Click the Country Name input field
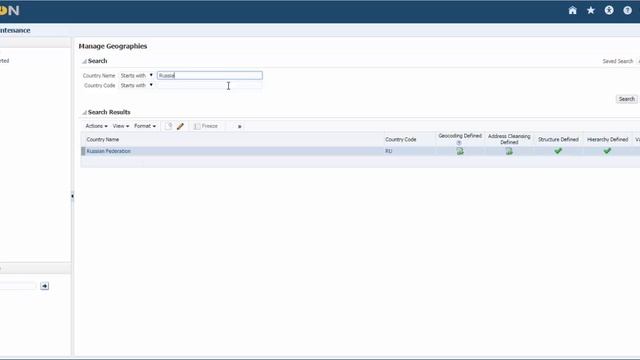 click(209, 76)
